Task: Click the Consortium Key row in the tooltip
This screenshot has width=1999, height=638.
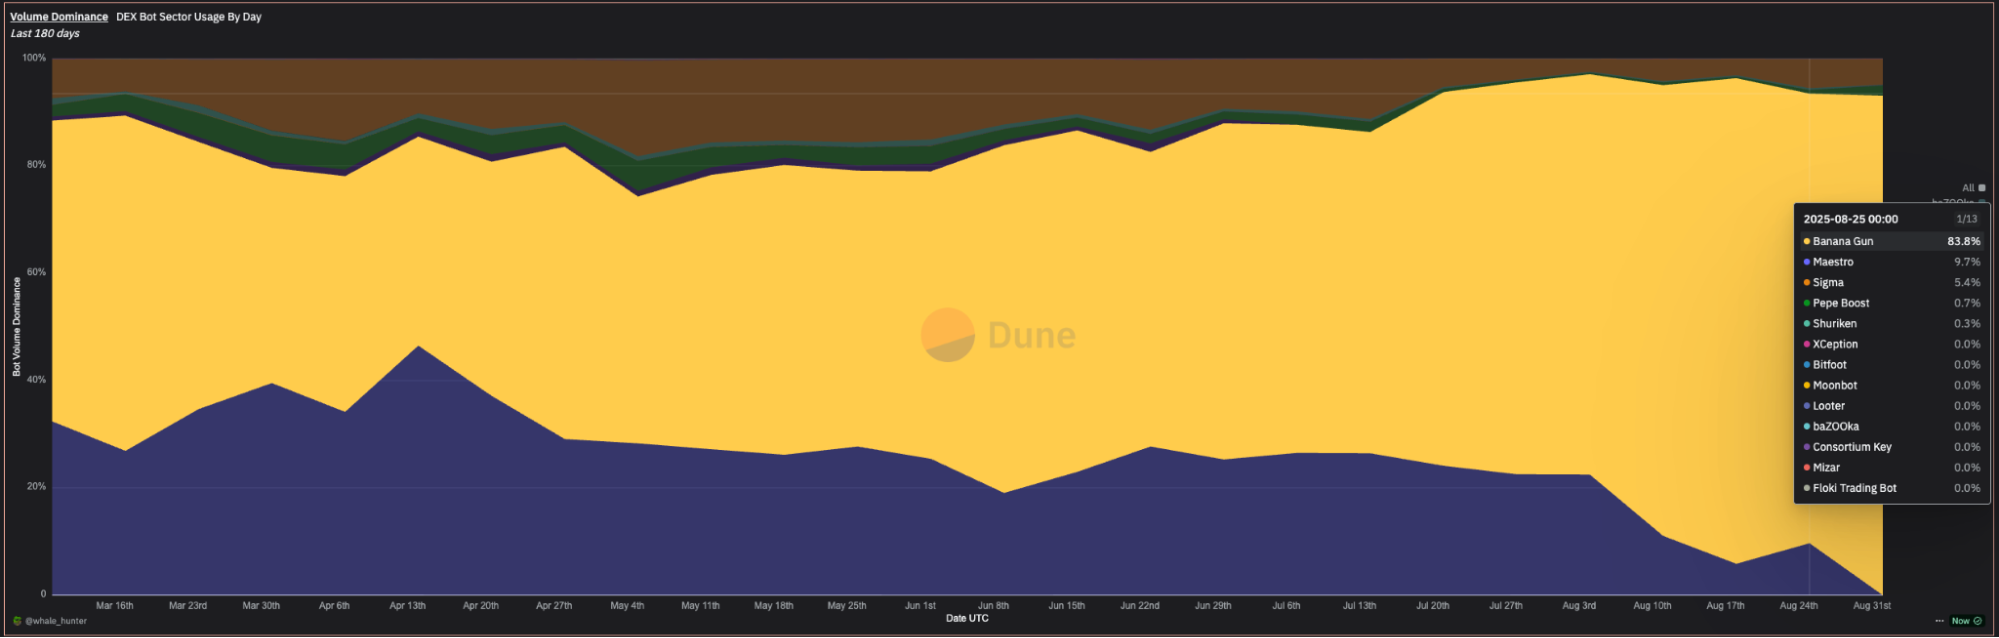Action: pyautogui.click(x=1891, y=447)
